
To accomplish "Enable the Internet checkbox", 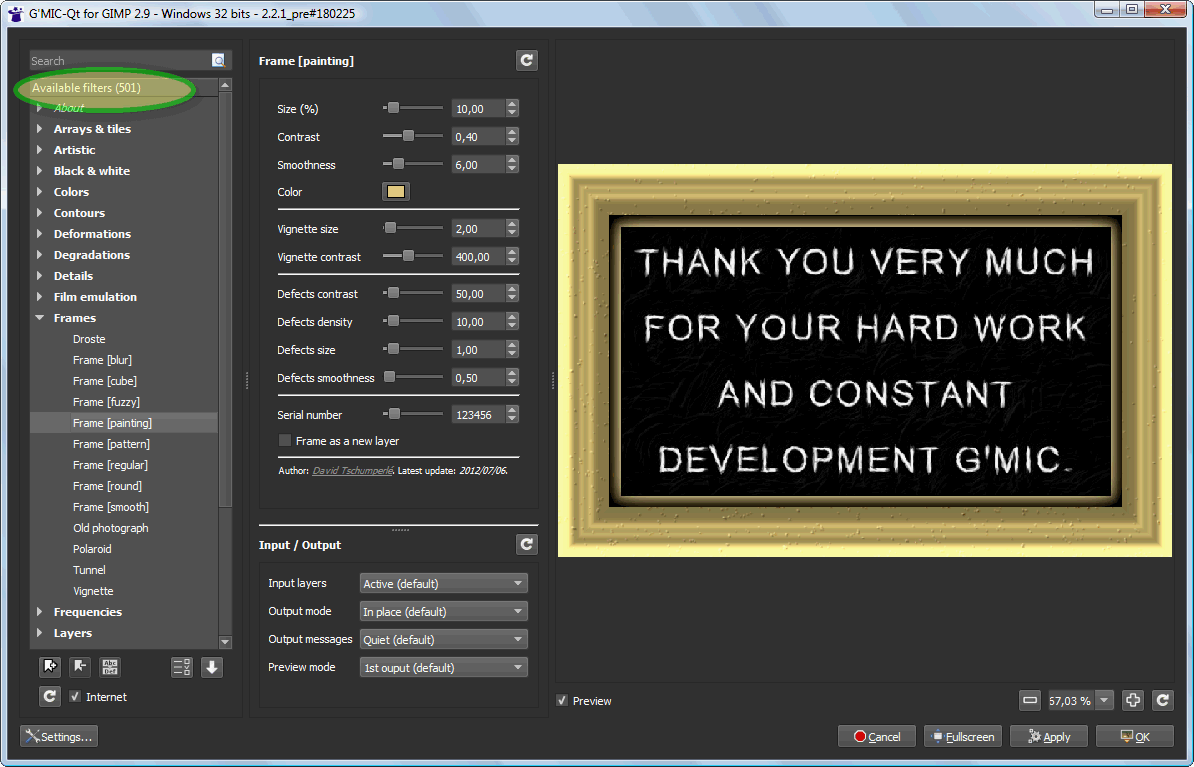I will (75, 696).
